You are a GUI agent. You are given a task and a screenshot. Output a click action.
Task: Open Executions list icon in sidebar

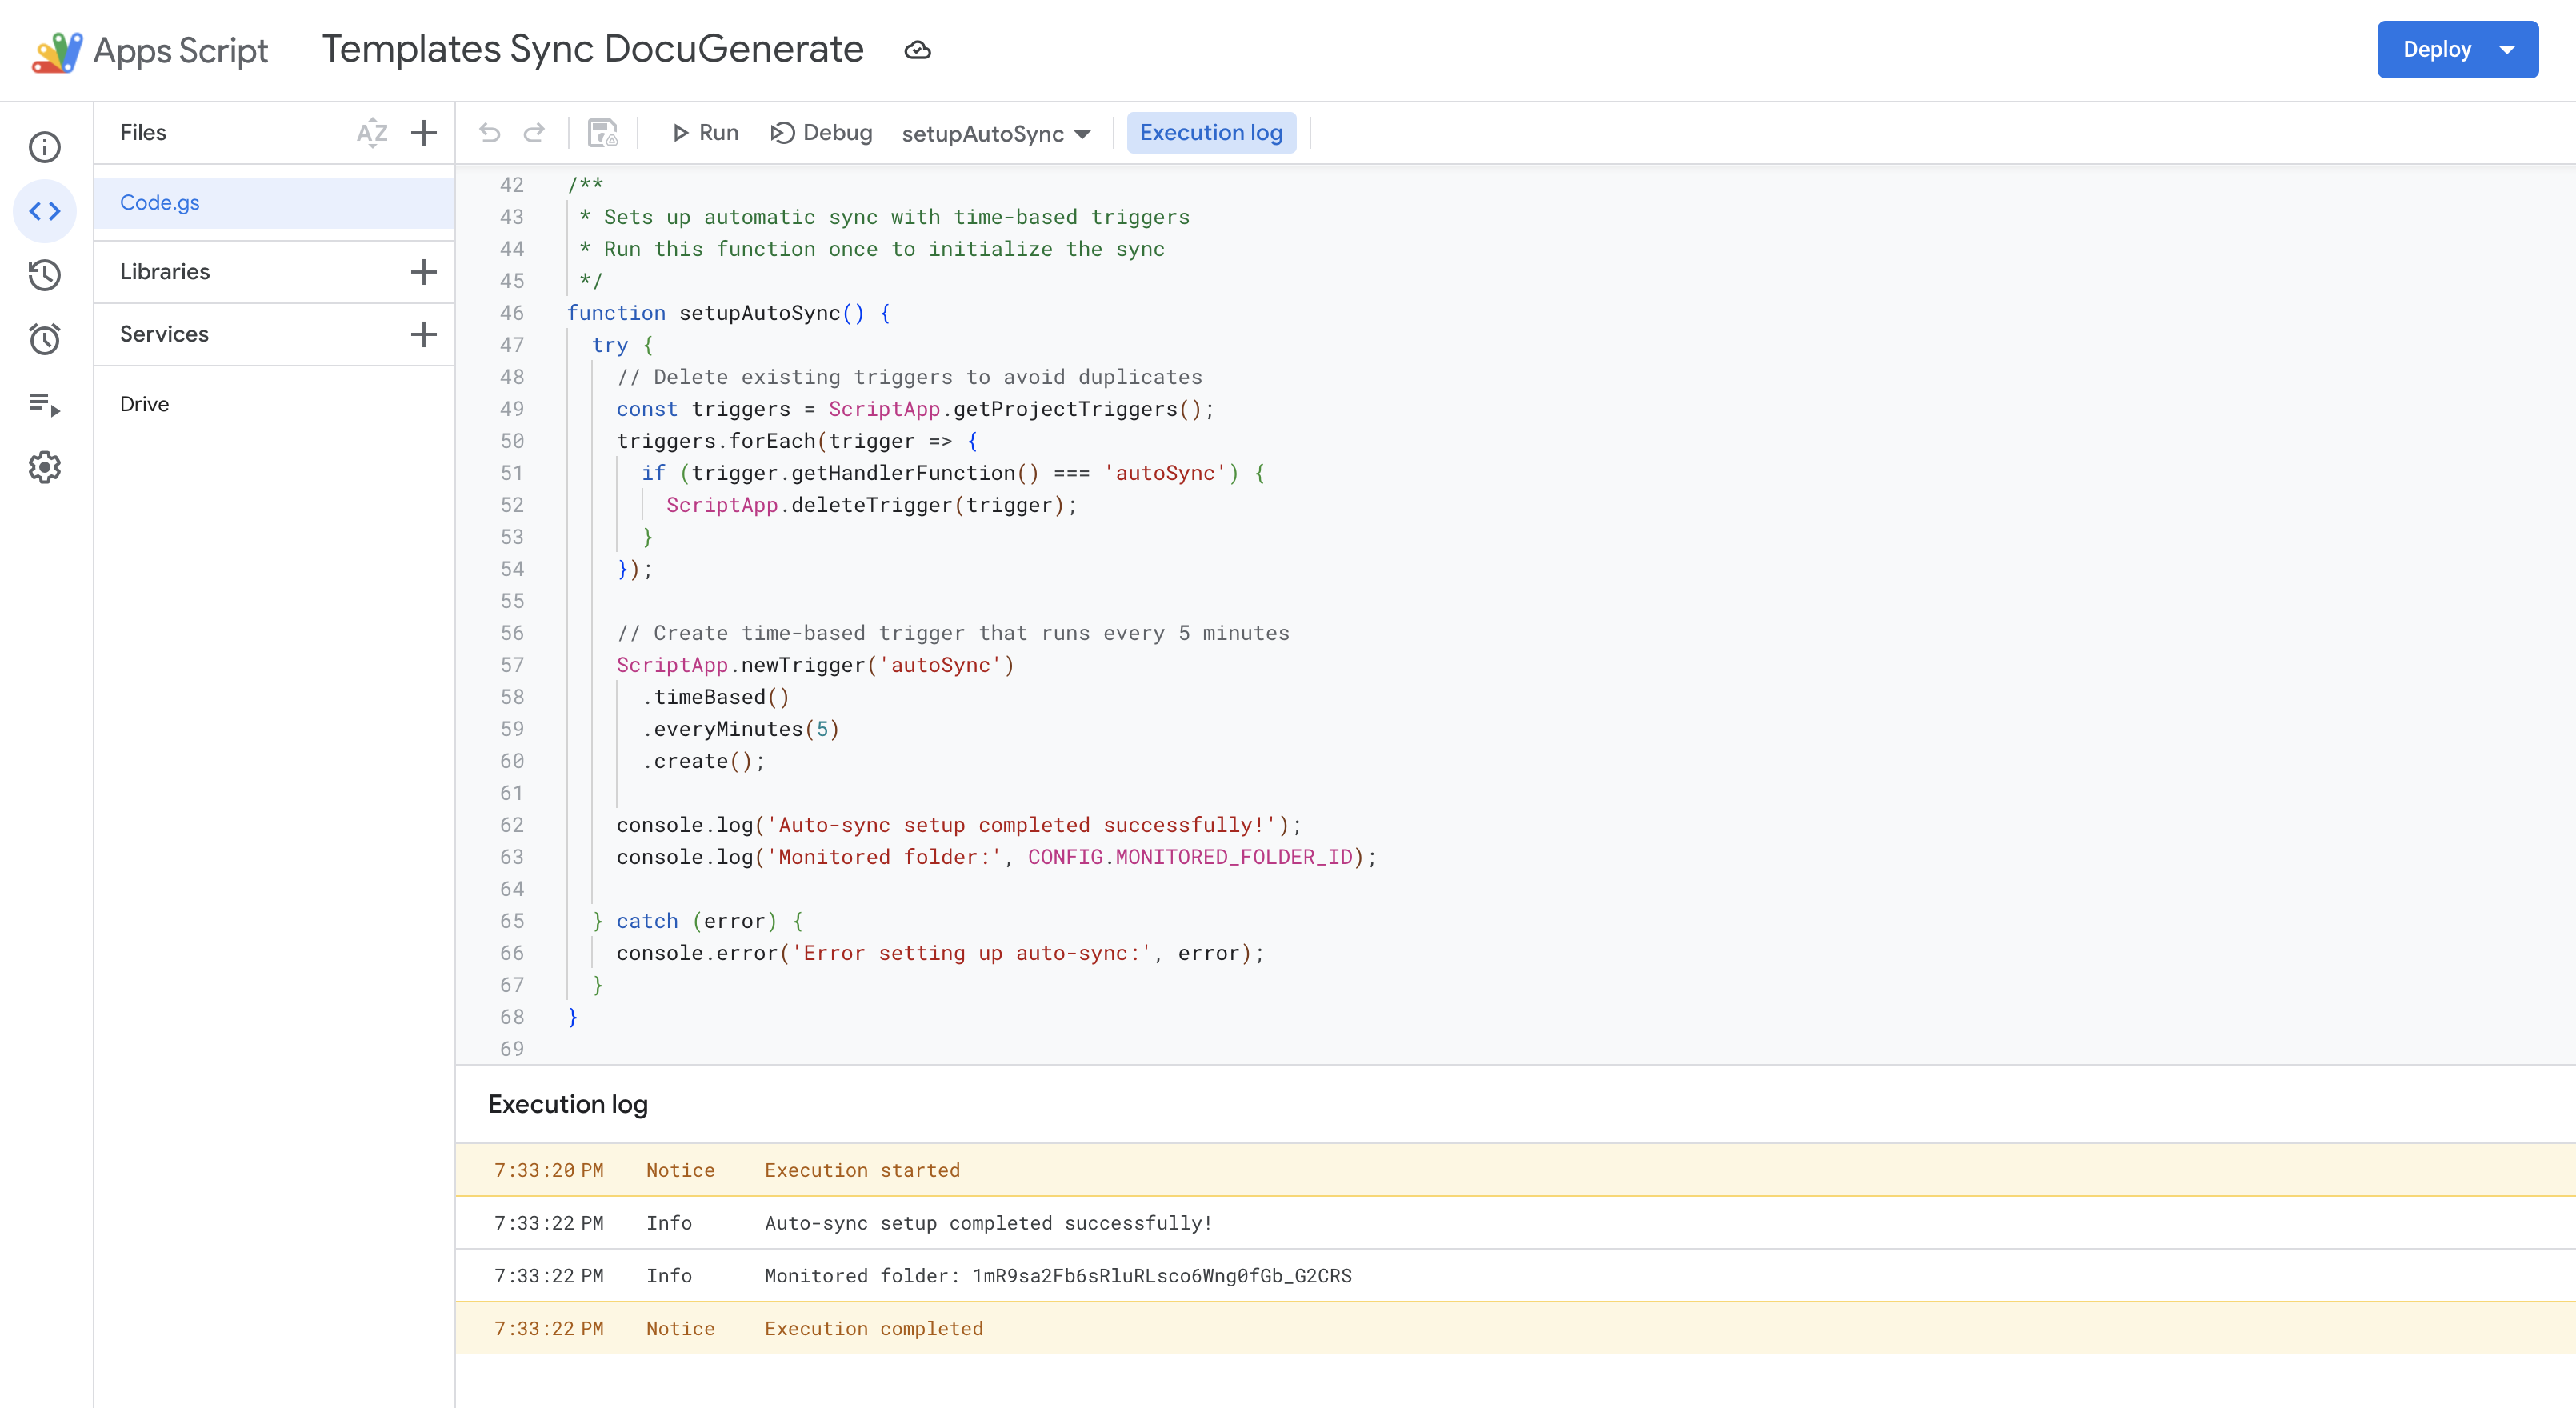click(x=44, y=404)
